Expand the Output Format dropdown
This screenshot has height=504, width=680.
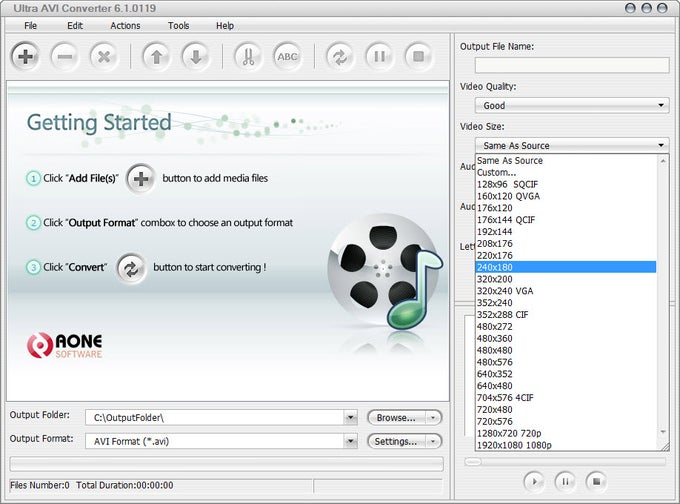click(350, 442)
